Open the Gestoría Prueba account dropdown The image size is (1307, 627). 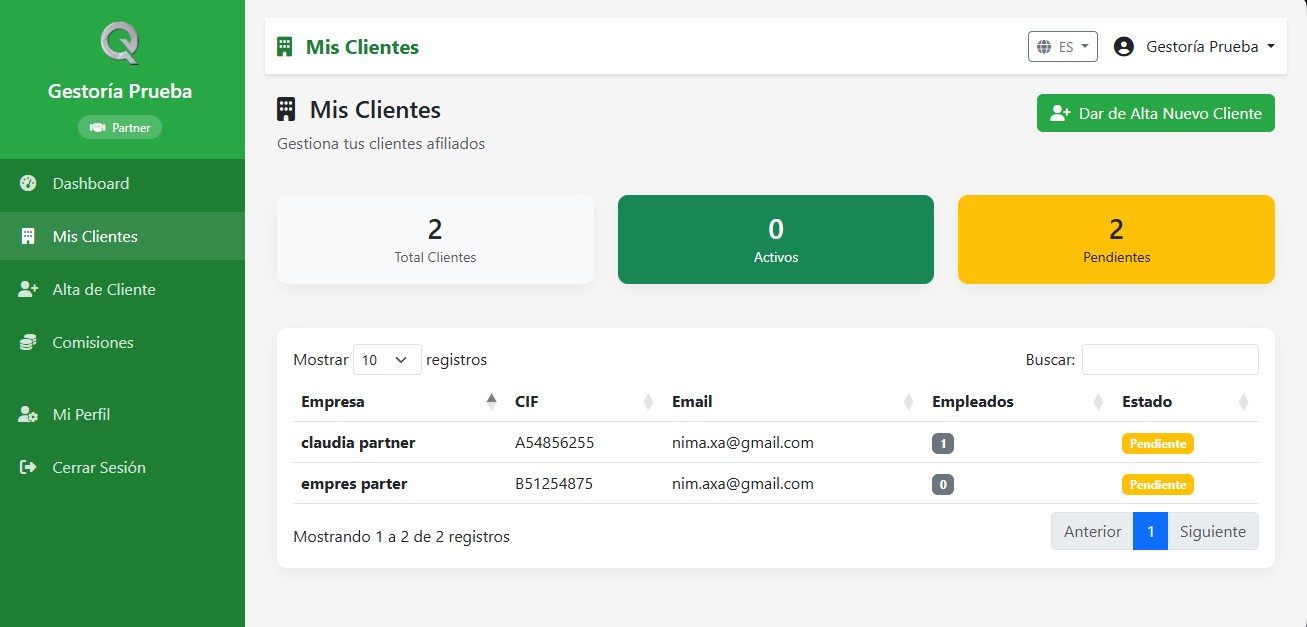[1193, 46]
